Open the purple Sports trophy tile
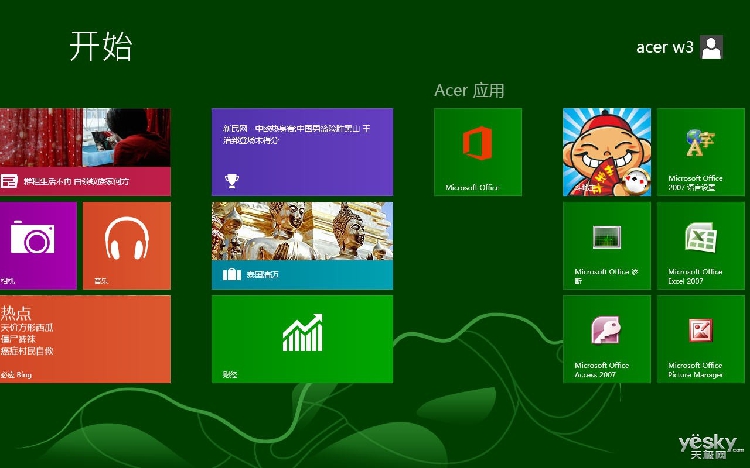750x468 pixels. [x=302, y=152]
